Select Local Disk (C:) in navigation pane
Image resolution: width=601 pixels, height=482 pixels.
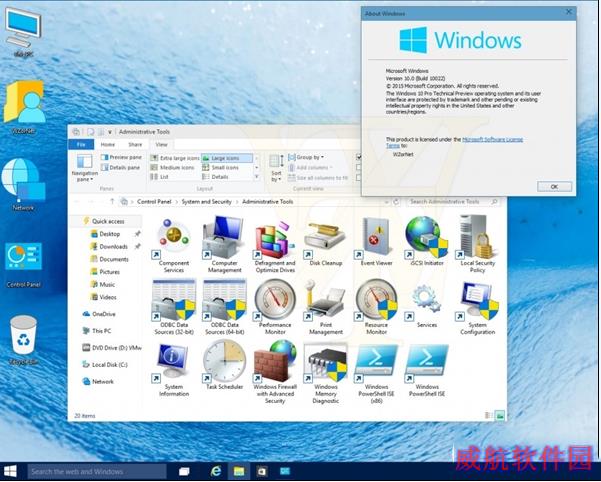105,364
